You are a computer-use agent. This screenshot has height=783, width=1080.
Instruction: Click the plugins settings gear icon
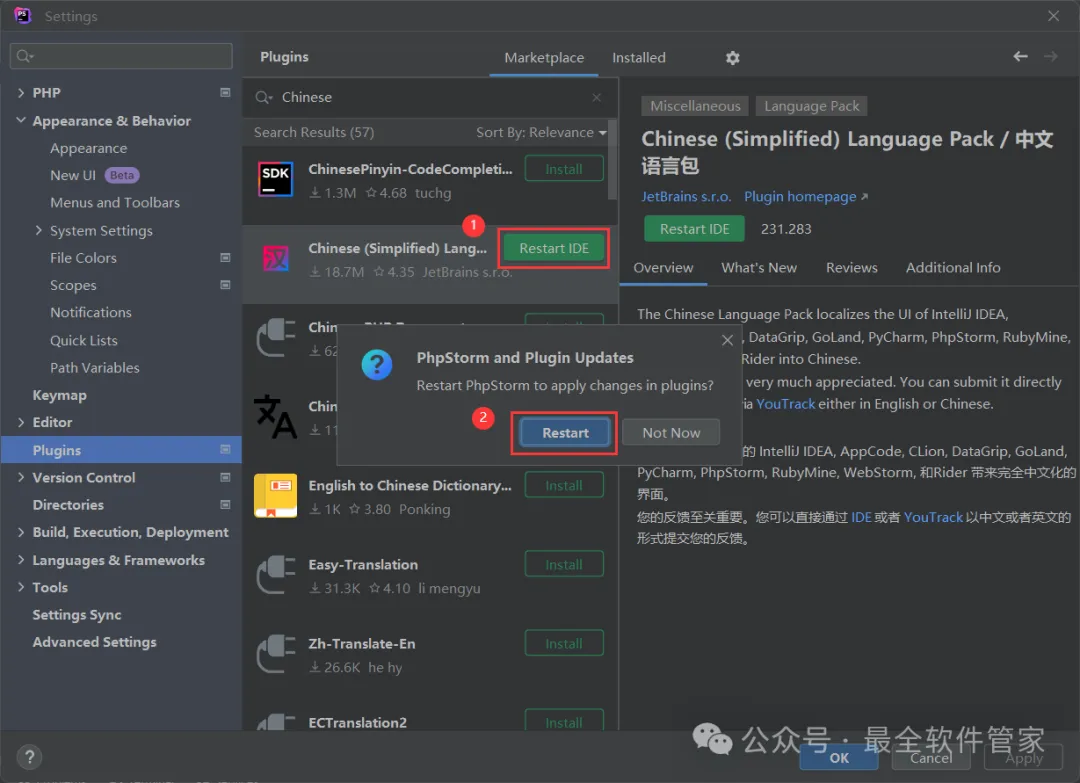pyautogui.click(x=732, y=58)
